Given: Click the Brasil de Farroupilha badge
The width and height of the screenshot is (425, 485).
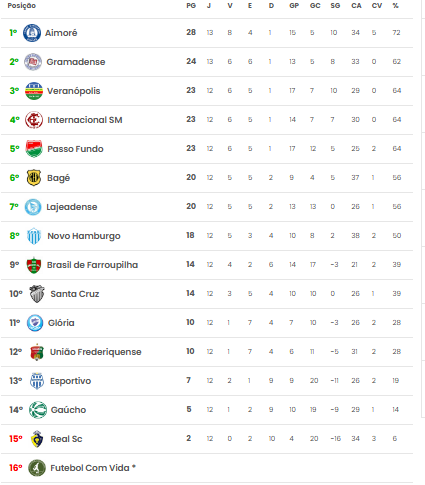Looking at the screenshot, I should pos(34,265).
